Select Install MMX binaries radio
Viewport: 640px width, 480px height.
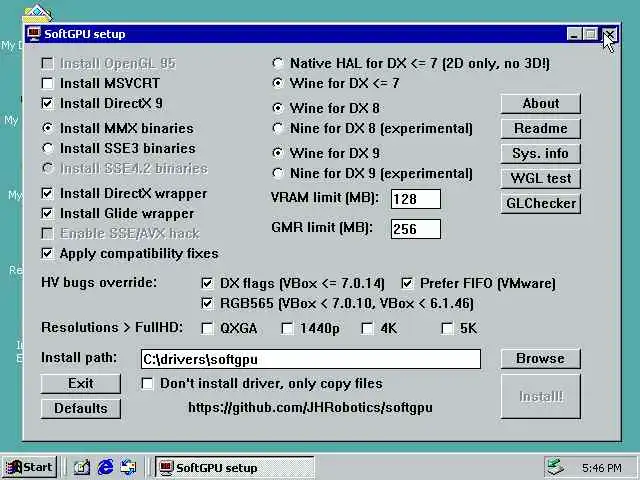click(x=48, y=128)
